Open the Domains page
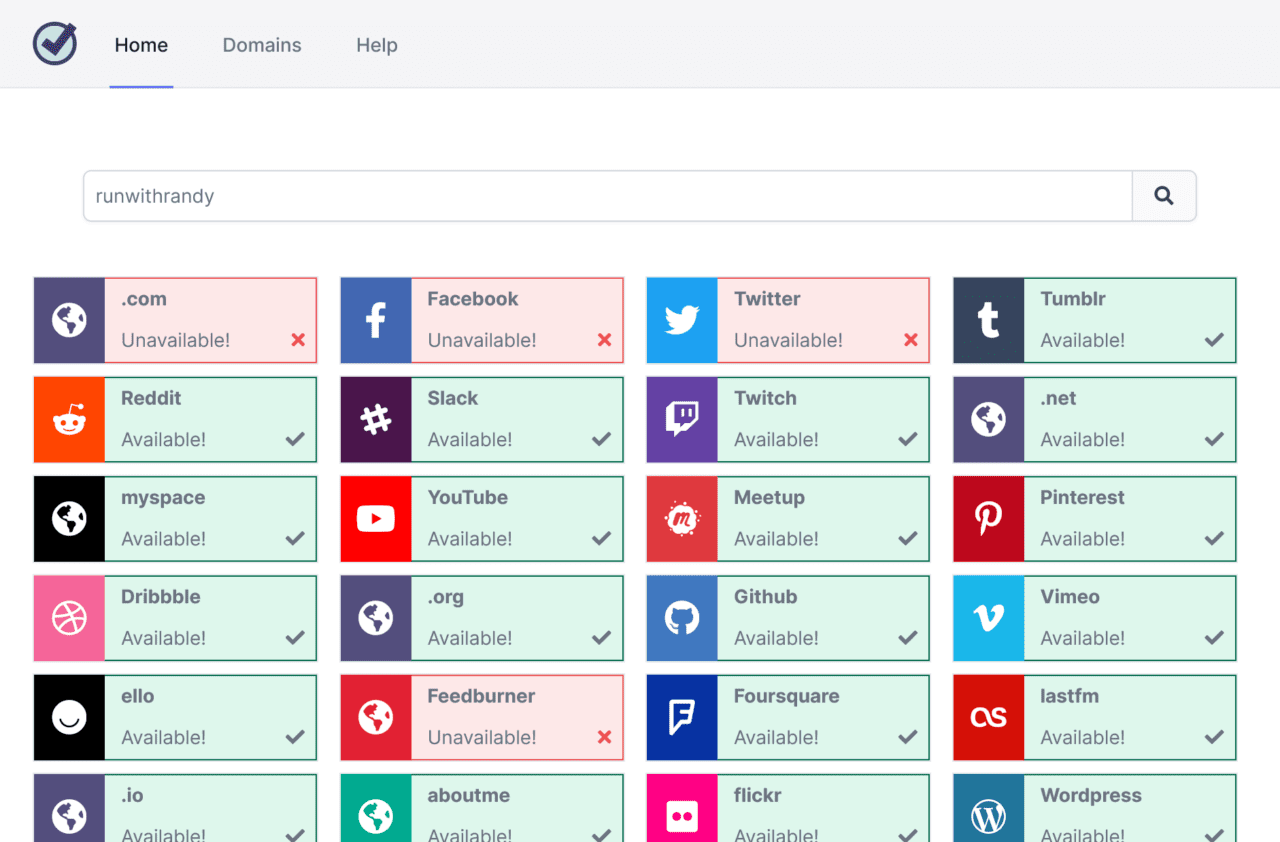Screen dimensions: 1280x842 [261, 45]
